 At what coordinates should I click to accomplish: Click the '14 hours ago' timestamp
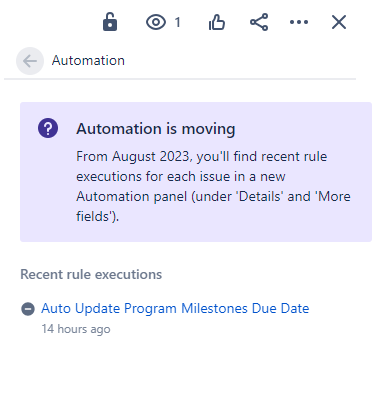(76, 329)
